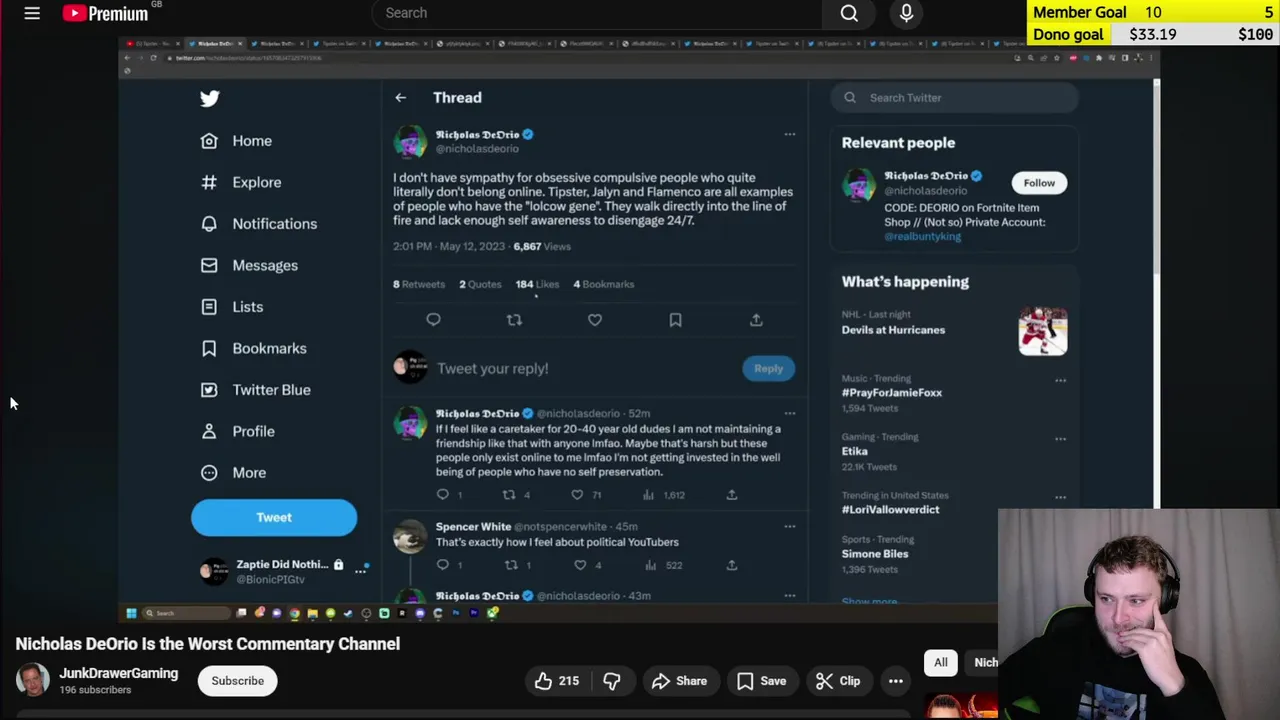Open Bookmarks in Twitter sidebar

tap(253, 349)
